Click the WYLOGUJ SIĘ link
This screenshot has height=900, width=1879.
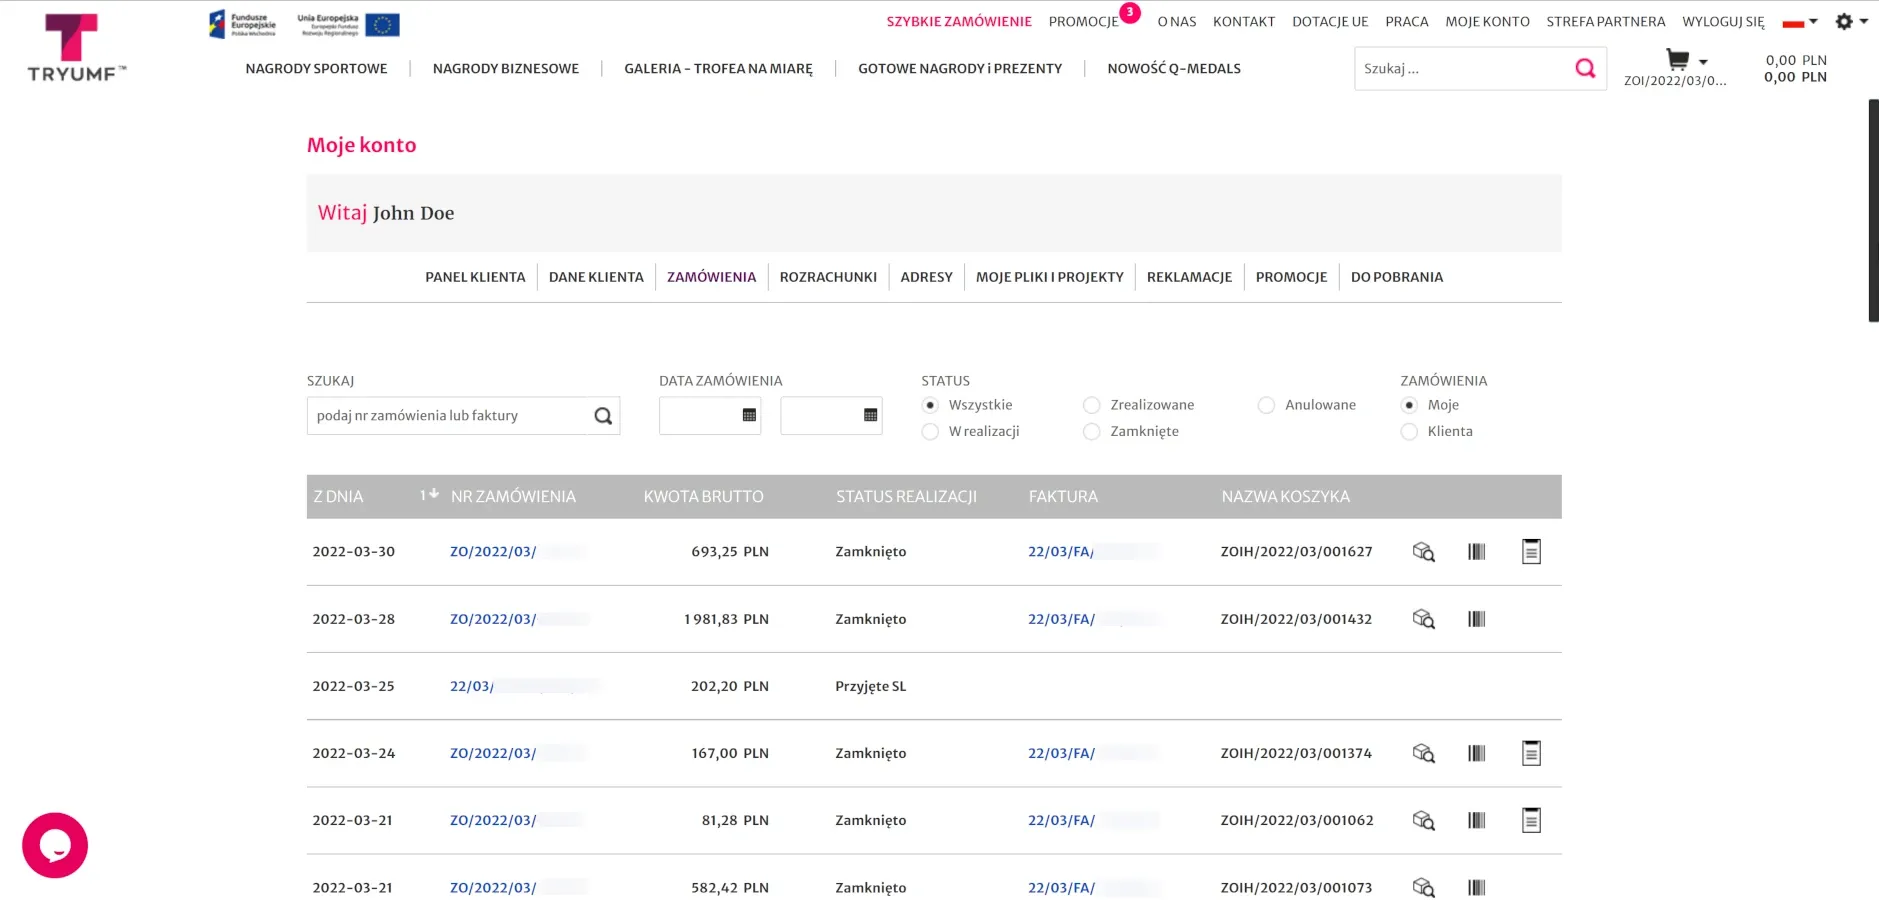pos(1723,22)
